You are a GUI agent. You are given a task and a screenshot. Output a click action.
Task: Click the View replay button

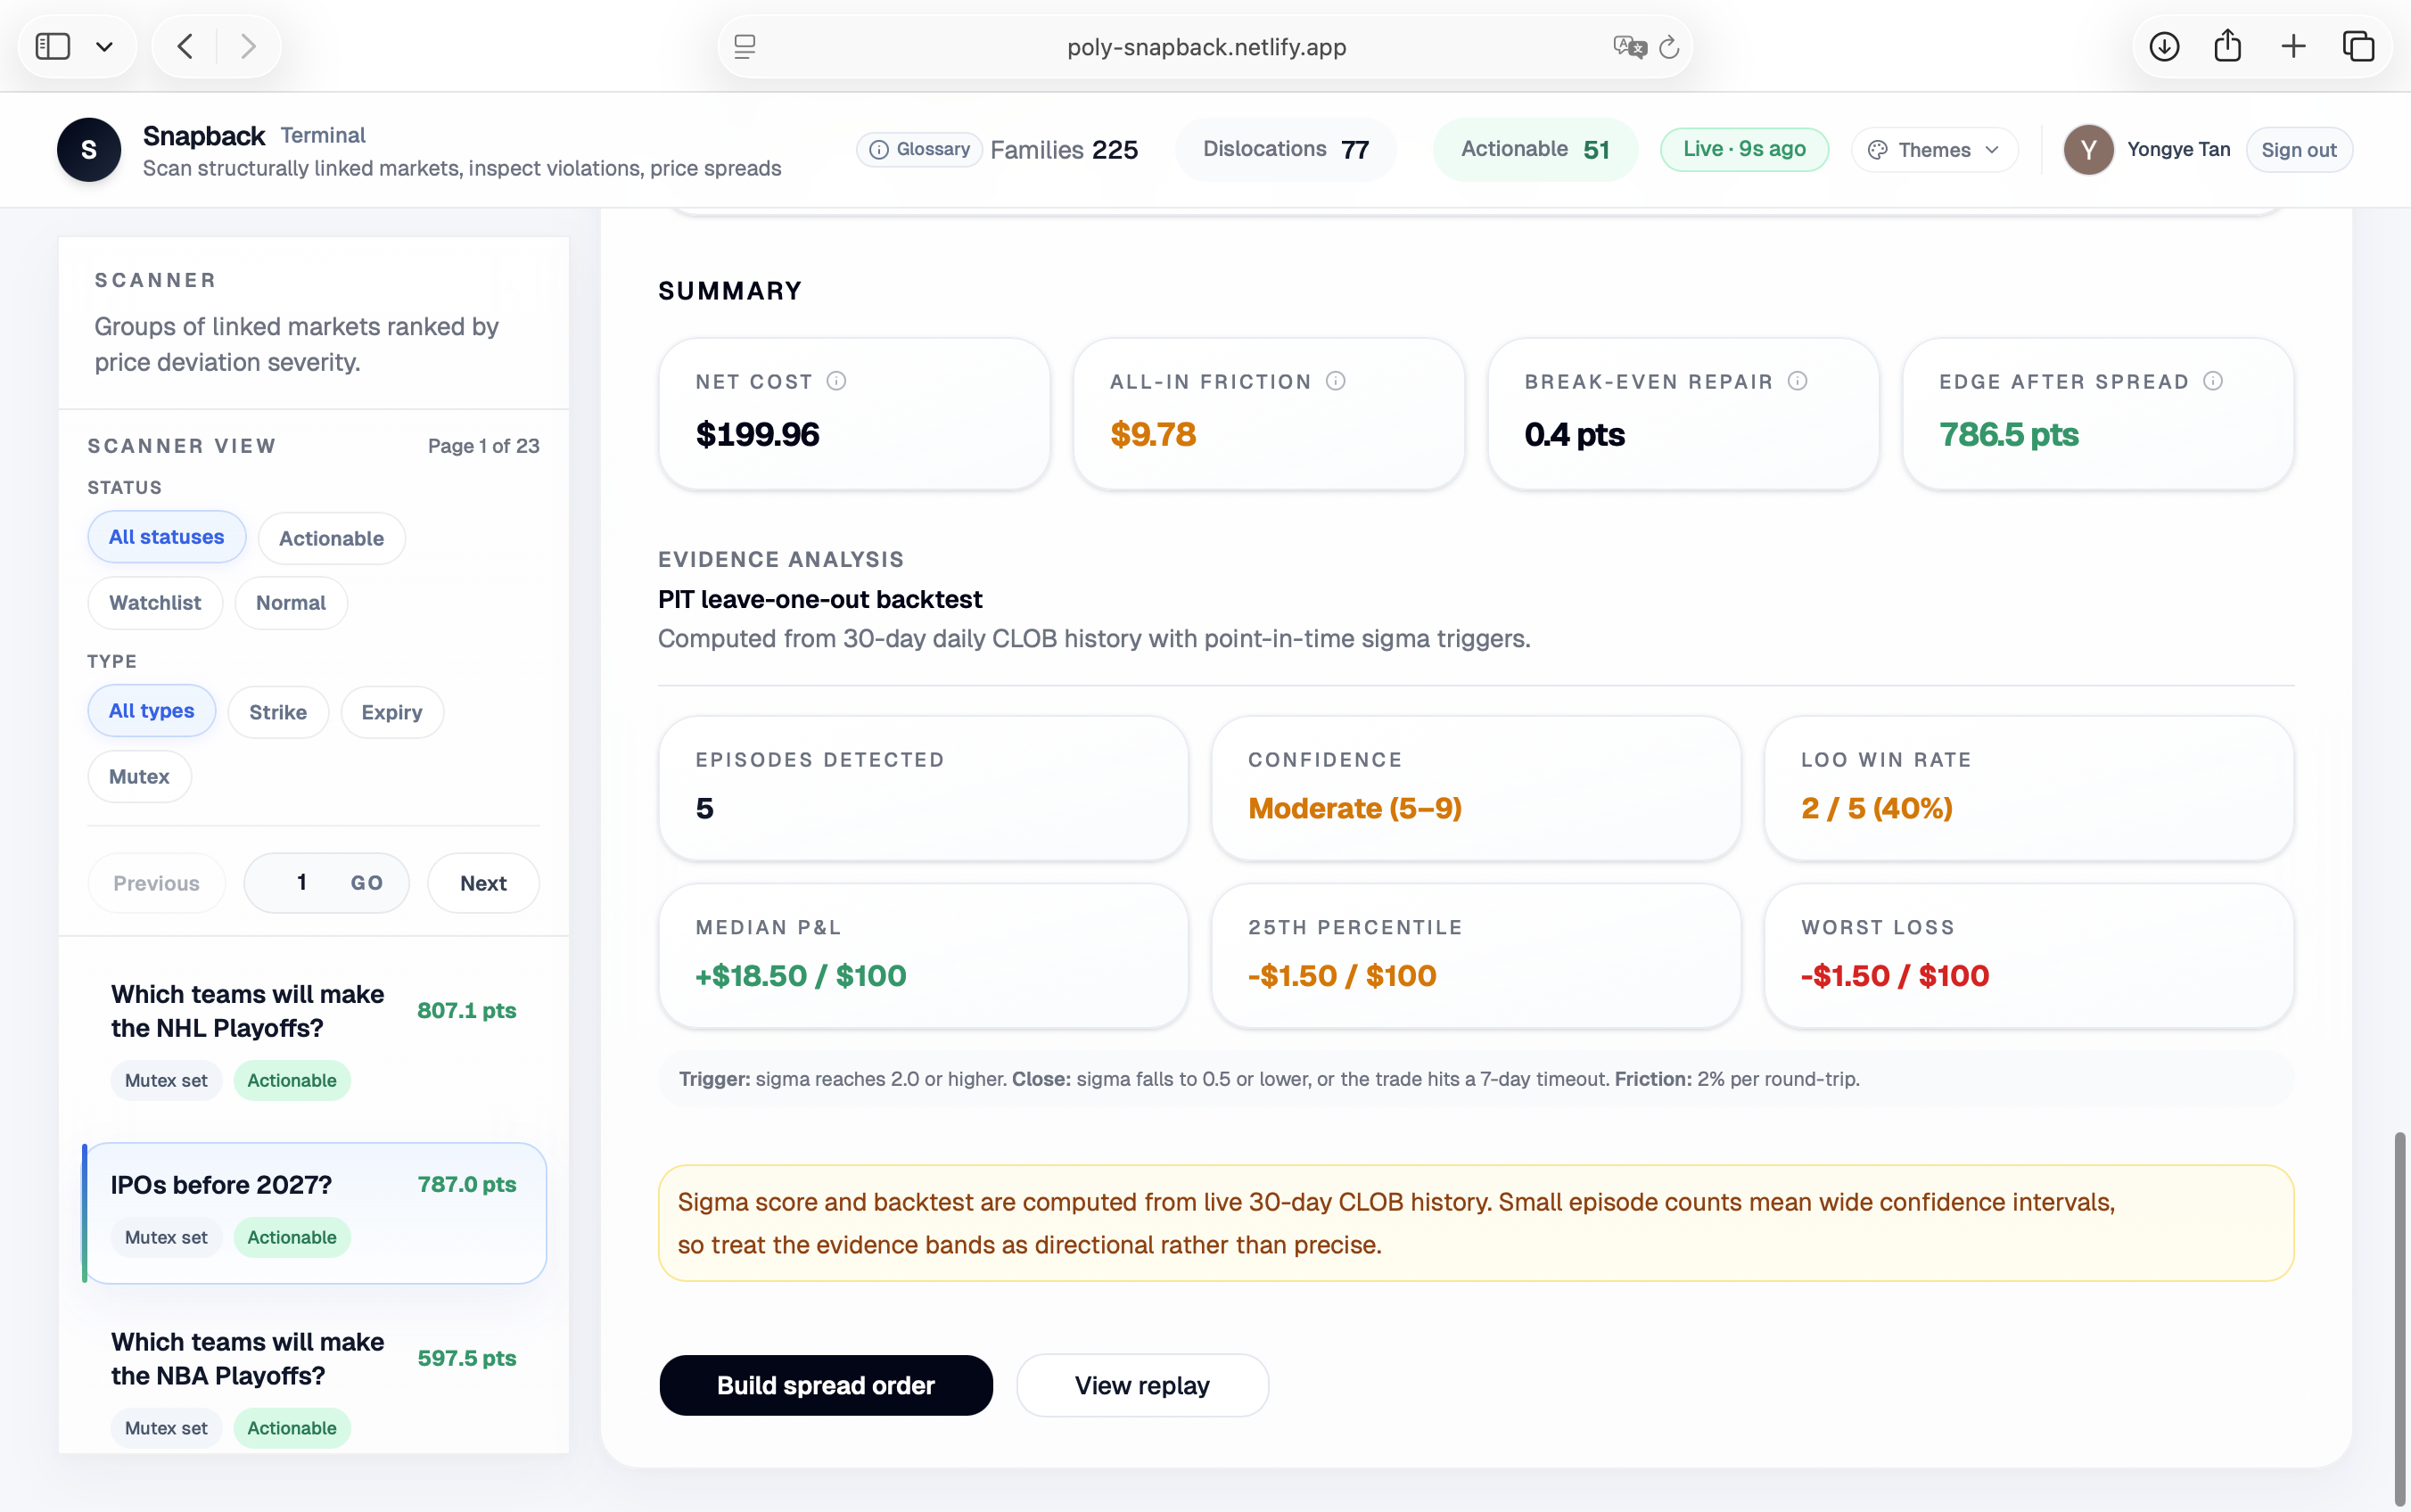[1141, 1385]
